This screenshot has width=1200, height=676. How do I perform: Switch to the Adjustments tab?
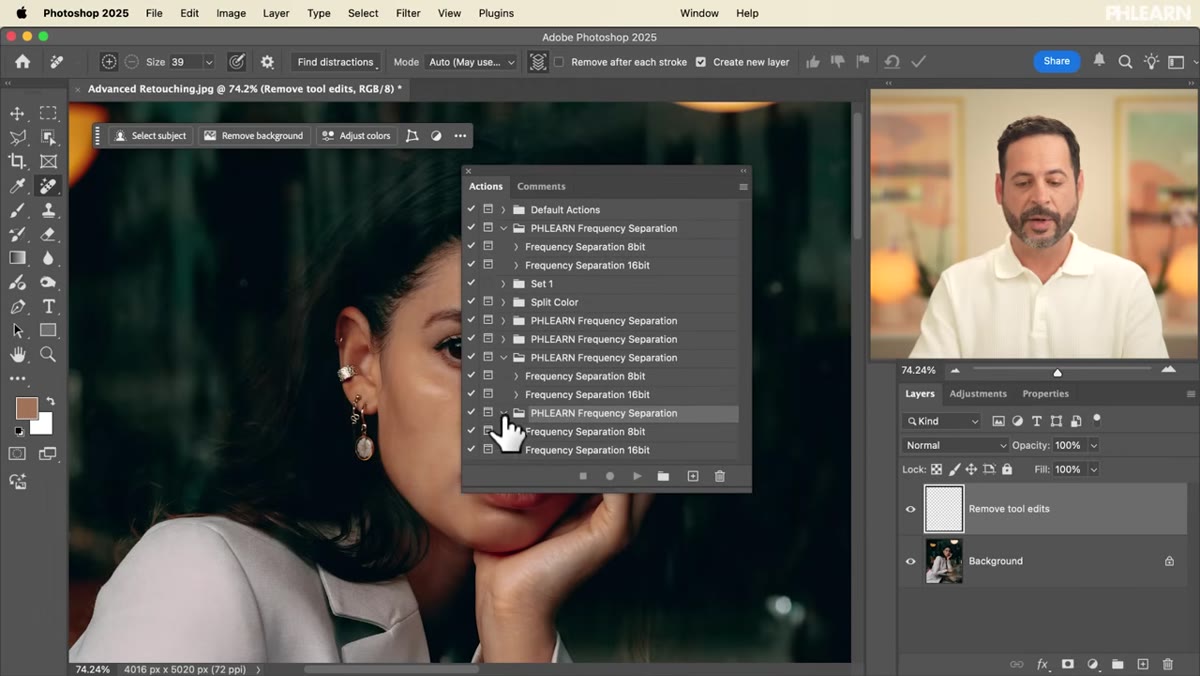978,394
